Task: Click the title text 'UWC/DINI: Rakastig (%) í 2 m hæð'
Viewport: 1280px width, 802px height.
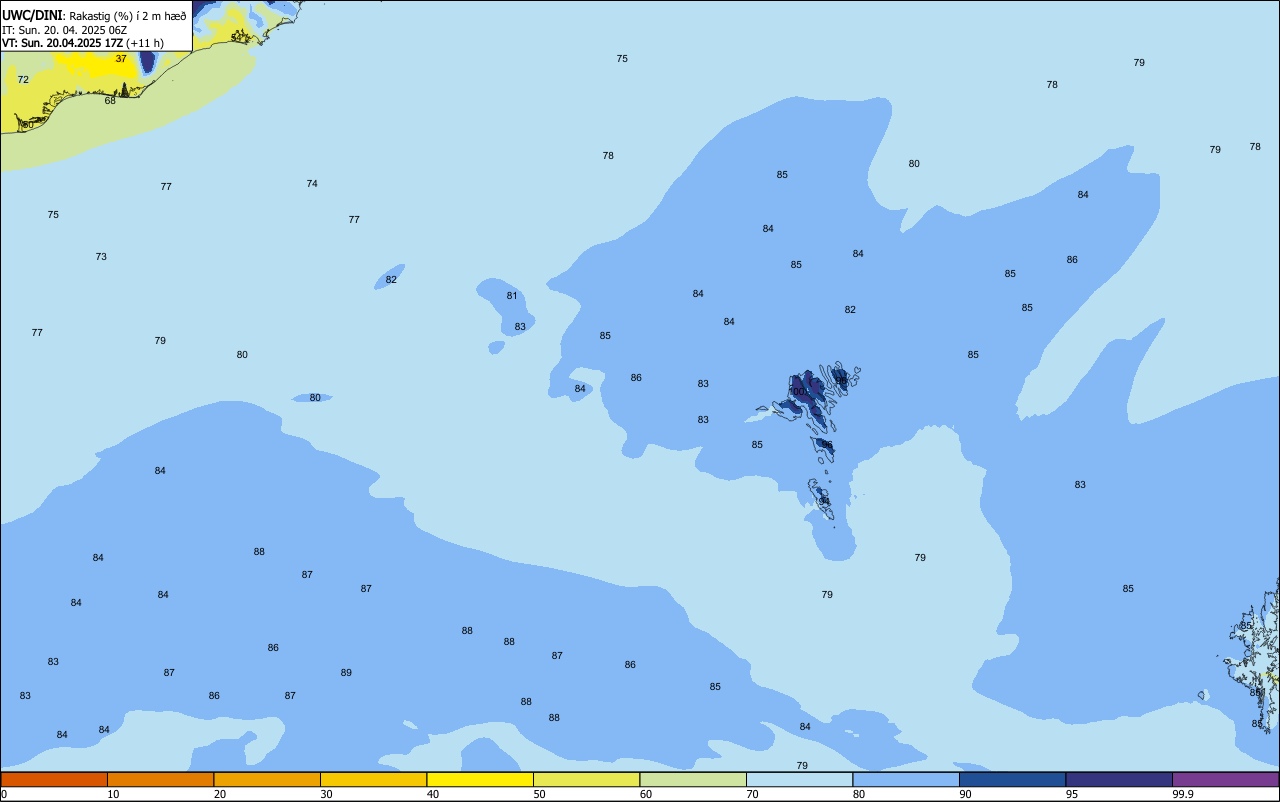Action: 94,15
